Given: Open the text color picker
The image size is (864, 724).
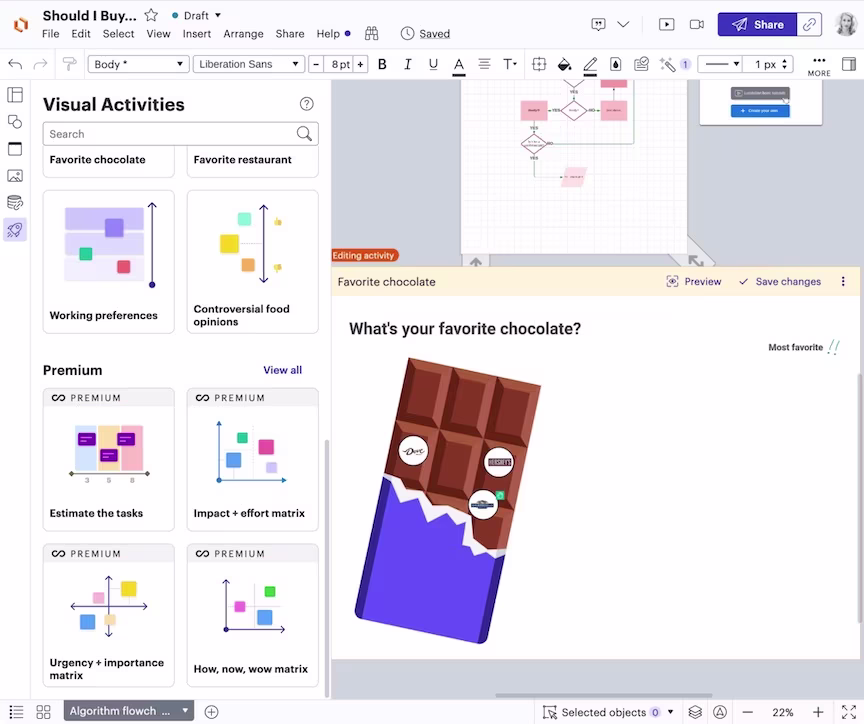Looking at the screenshot, I should coord(458,66).
